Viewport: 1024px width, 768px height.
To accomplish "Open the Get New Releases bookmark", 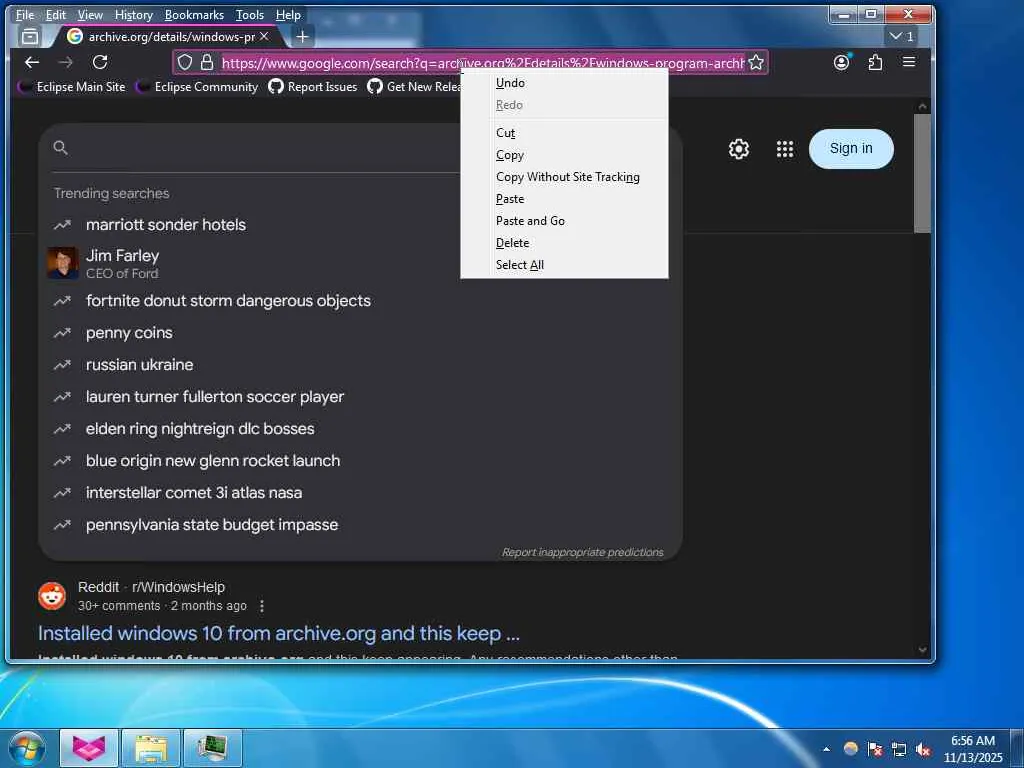I will click(x=414, y=86).
